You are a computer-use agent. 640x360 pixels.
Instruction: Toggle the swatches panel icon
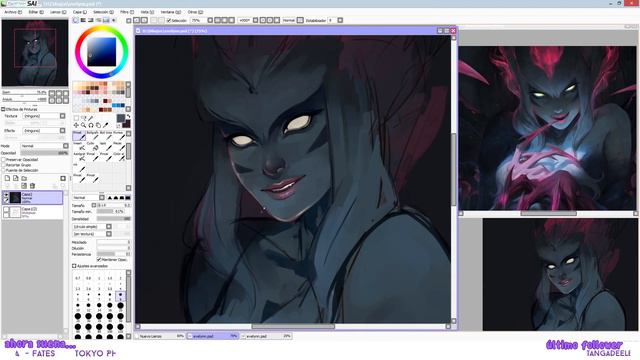click(x=106, y=20)
